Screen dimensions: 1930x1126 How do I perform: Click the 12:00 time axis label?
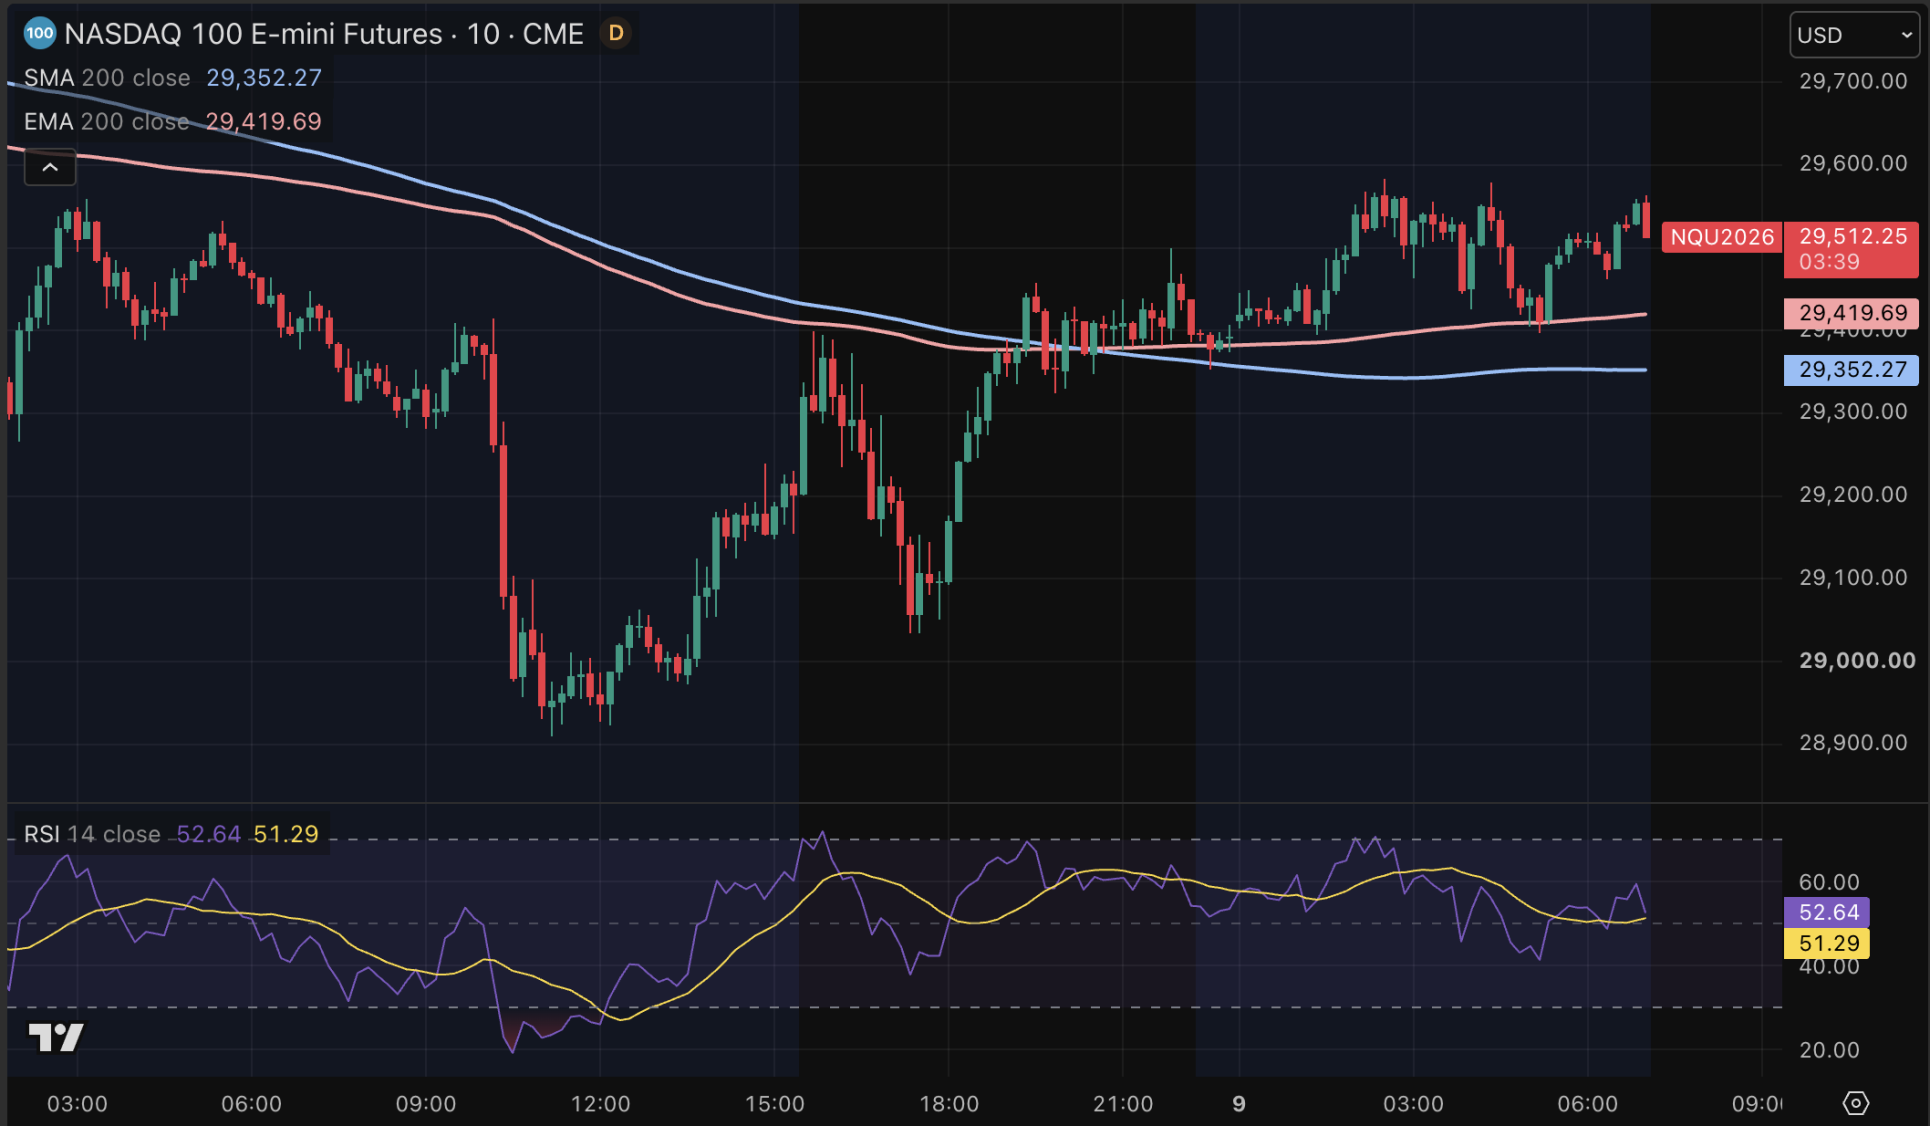point(600,1104)
